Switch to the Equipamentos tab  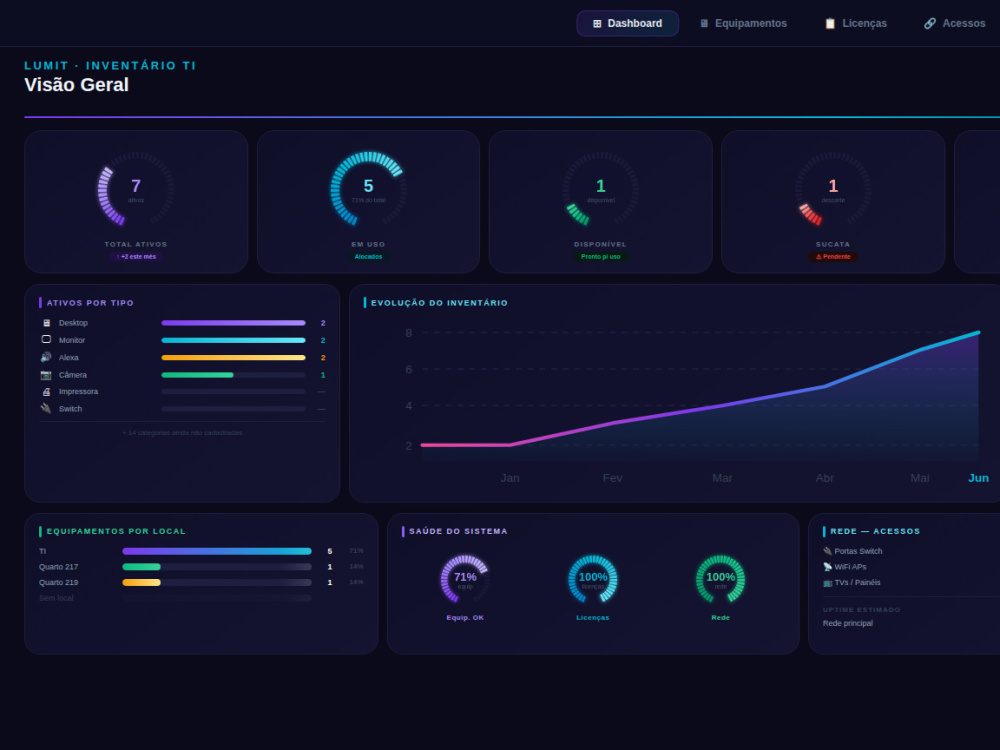pyautogui.click(x=743, y=24)
